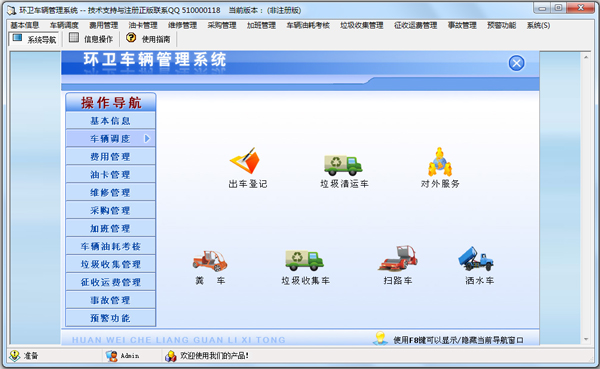Select 基本信息 in the navigation sidebar
600x369 pixels.
point(110,121)
